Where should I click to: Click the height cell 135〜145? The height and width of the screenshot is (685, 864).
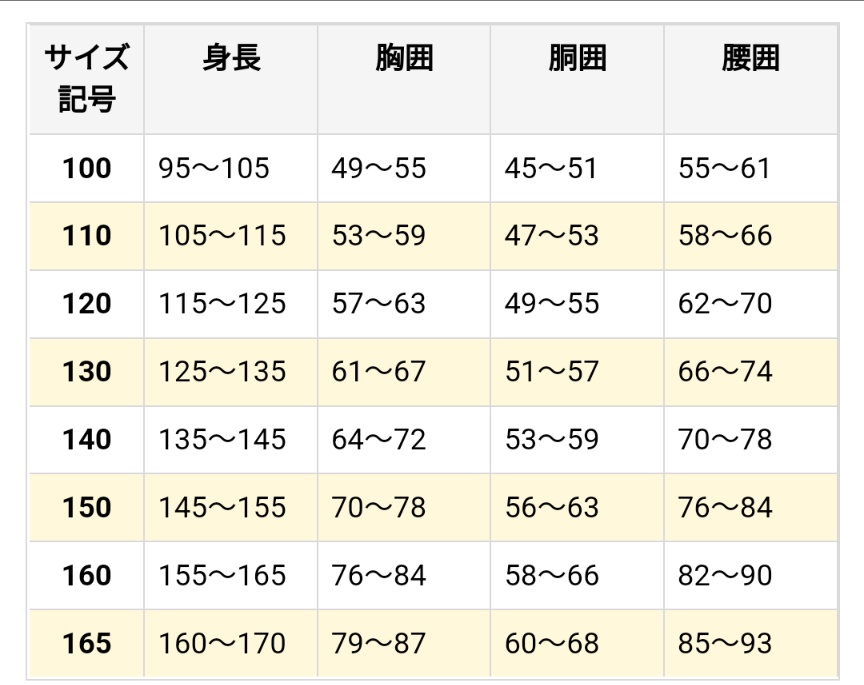pyautogui.click(x=222, y=439)
